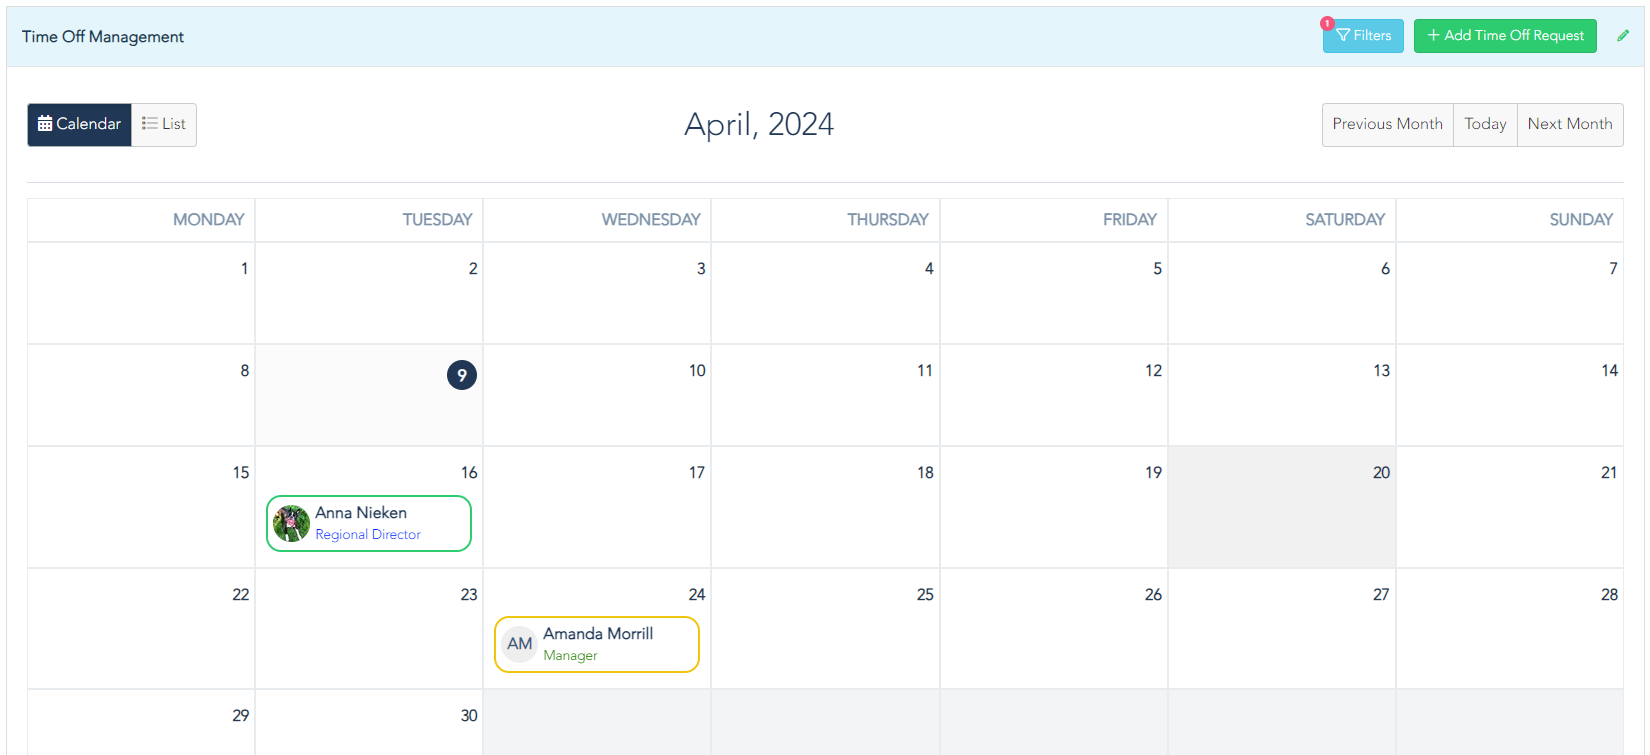Open Anna Nieken's time off entry
Screen dimensions: 1650x755
(369, 523)
